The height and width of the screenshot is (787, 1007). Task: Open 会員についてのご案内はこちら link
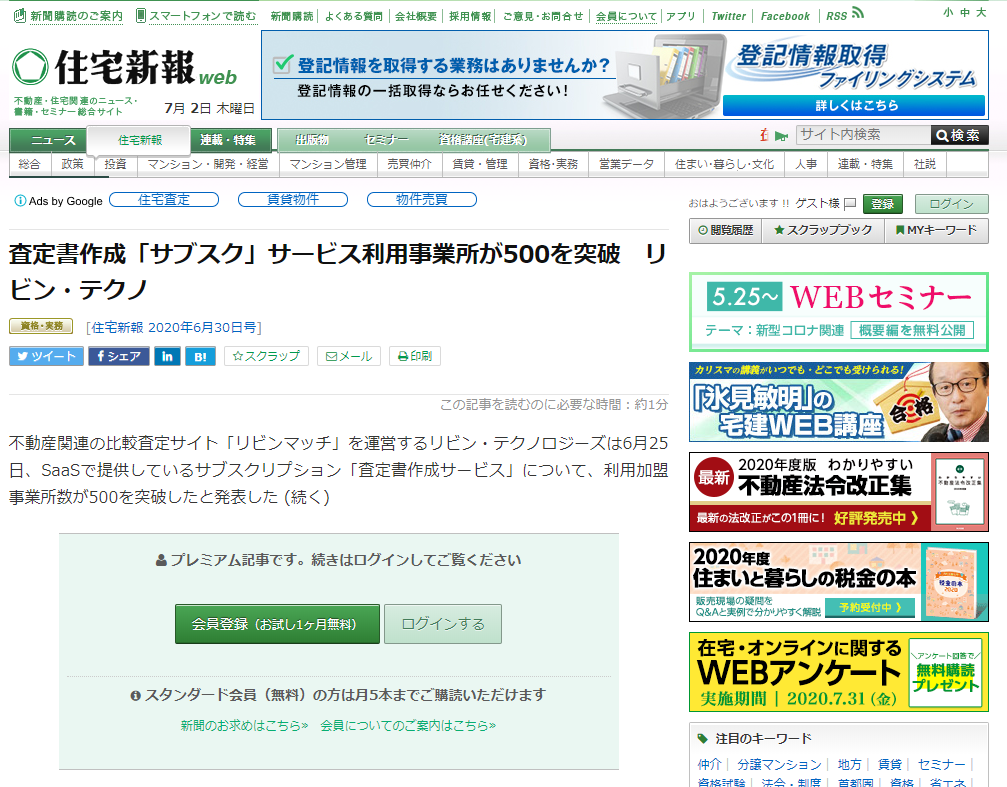click(408, 725)
